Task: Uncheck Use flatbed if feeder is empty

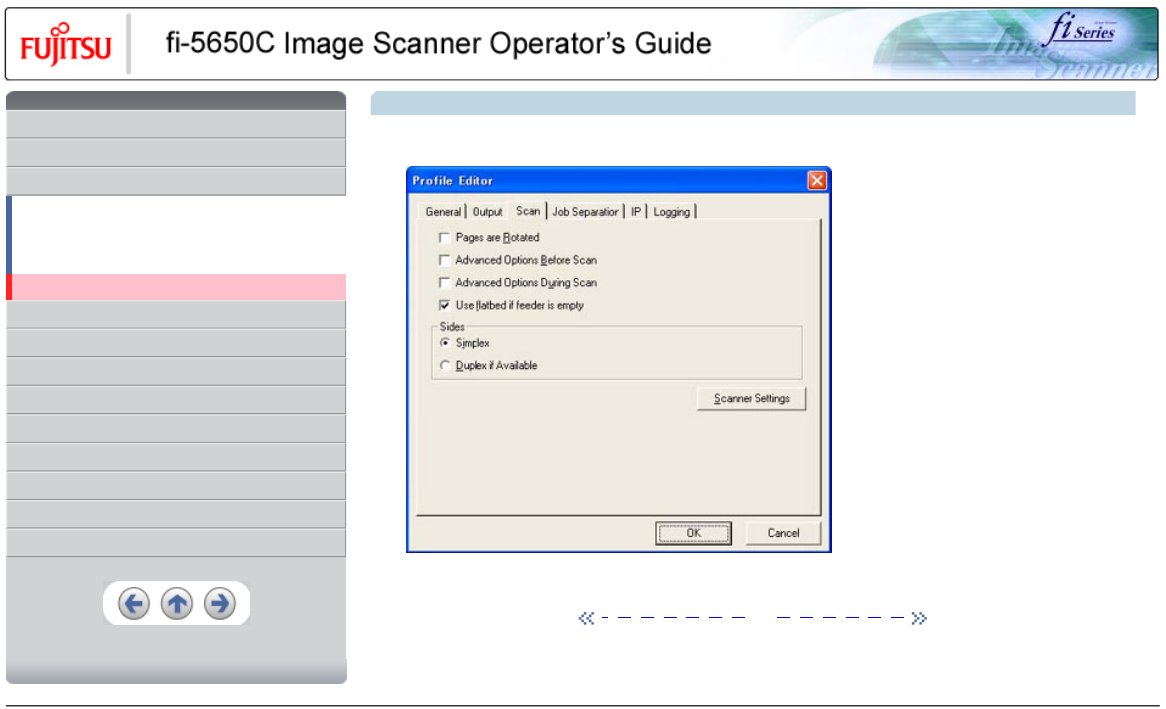Action: coord(445,305)
